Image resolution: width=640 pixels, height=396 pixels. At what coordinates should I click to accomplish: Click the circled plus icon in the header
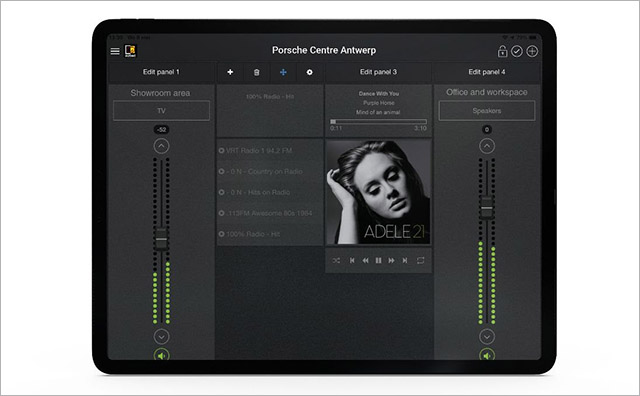click(x=532, y=51)
